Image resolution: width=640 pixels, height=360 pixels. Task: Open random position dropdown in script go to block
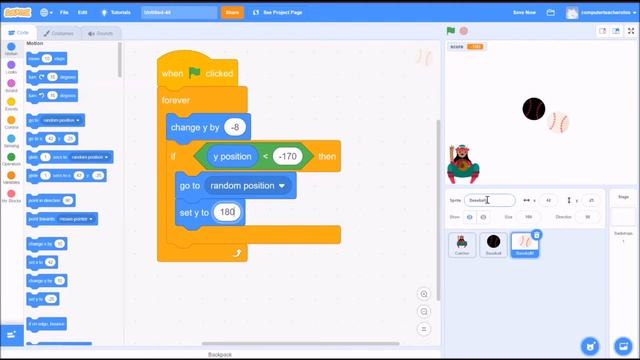coord(247,186)
